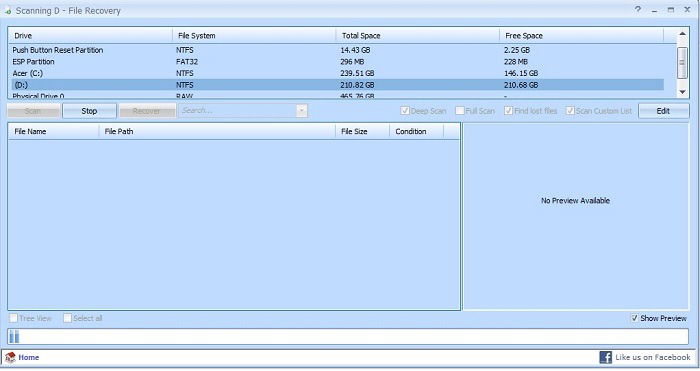
Task: Click the Facebook logo icon
Action: (x=605, y=357)
